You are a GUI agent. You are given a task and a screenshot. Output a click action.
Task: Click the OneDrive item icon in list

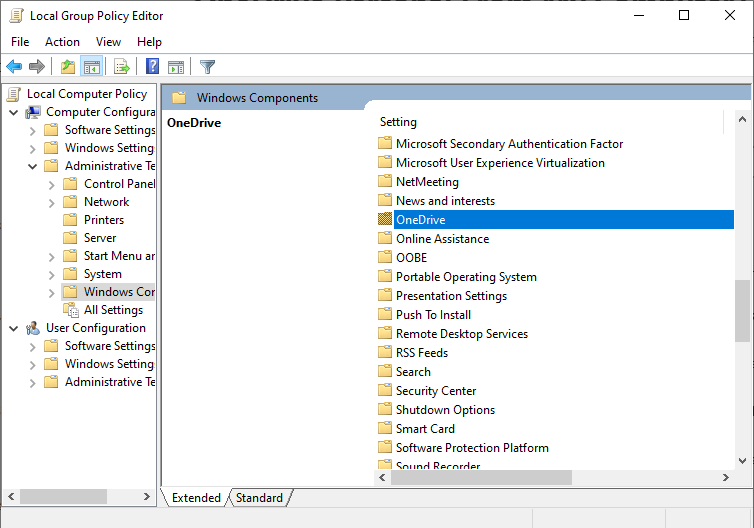pos(385,219)
